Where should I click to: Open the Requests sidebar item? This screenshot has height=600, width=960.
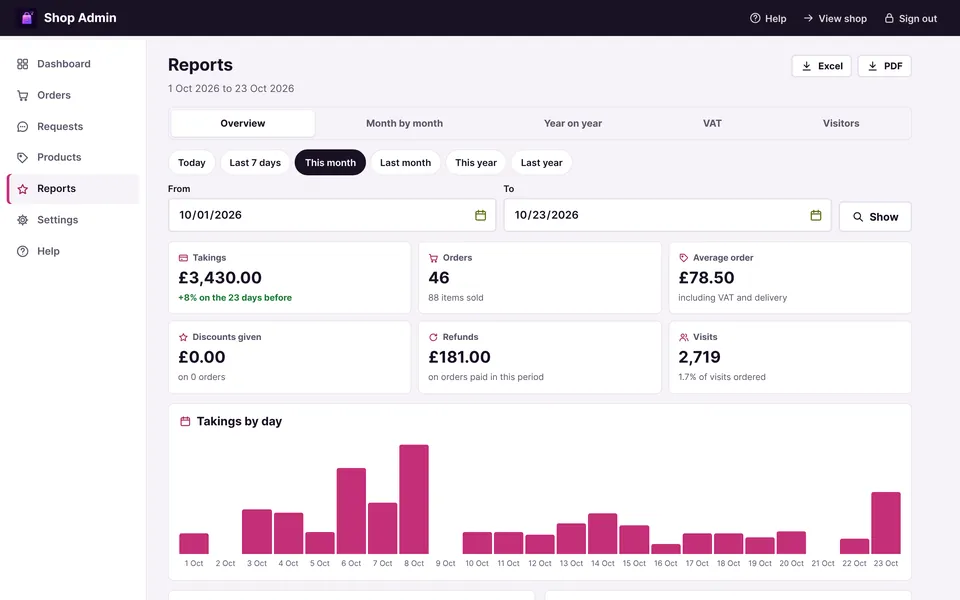point(73,126)
